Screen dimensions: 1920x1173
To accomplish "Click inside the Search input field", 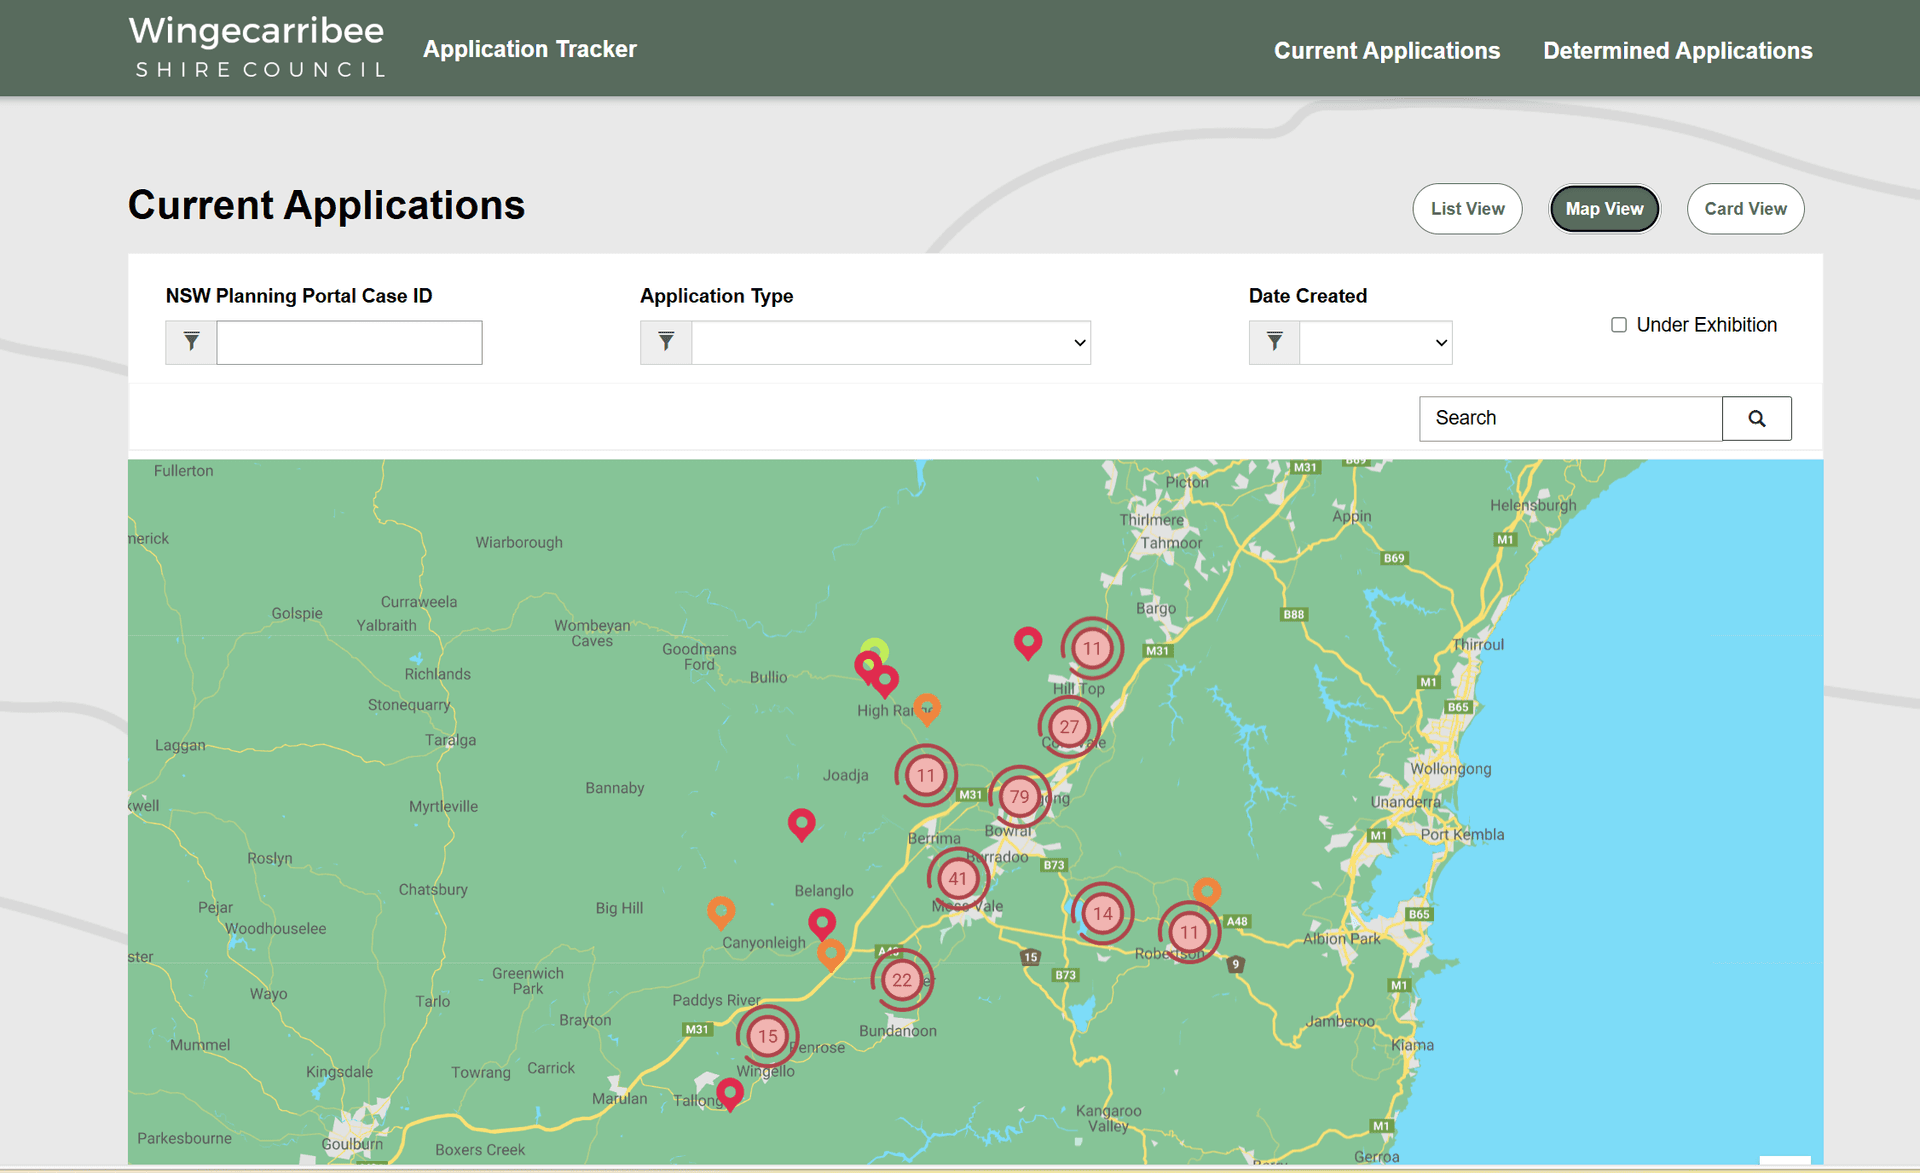I will tap(1570, 418).
